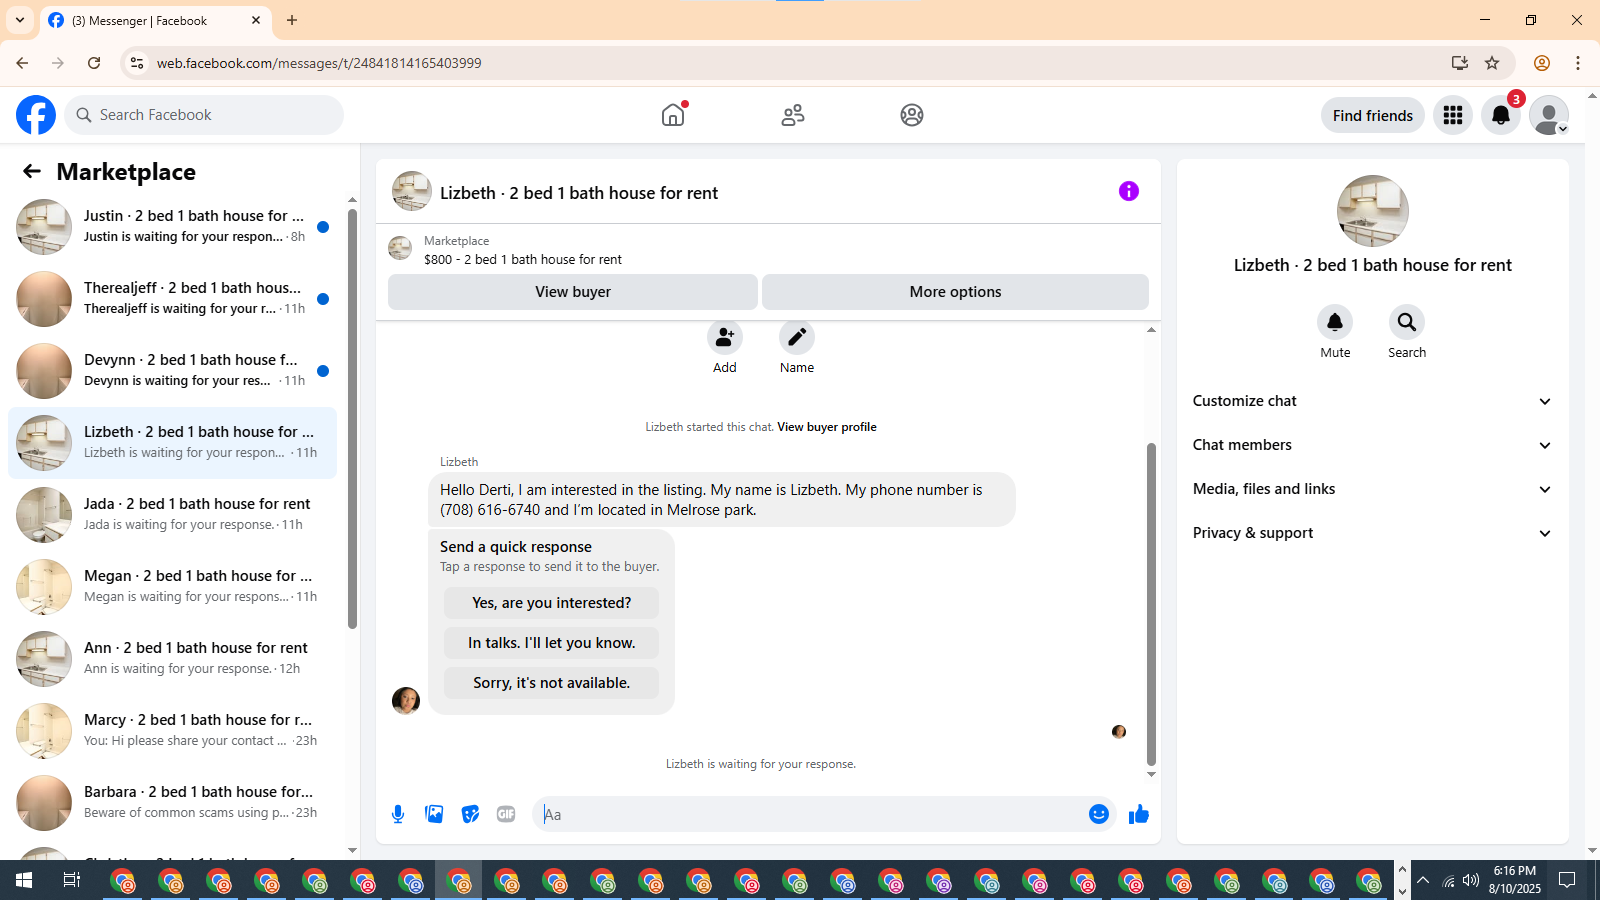Open the account profile avatar menu
This screenshot has width=1600, height=900.
1549,115
